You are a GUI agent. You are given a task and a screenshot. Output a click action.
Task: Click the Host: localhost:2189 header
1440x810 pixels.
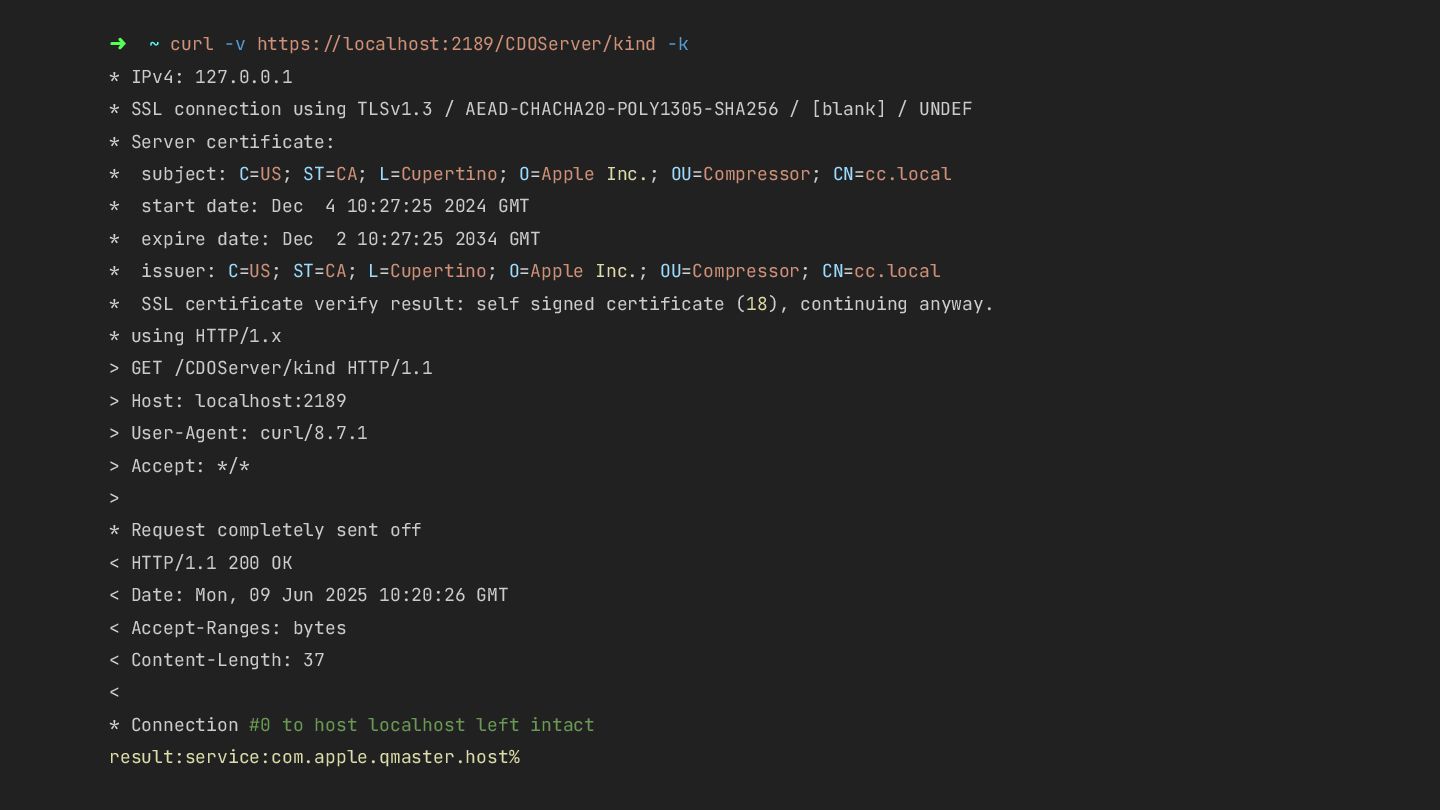pyautogui.click(x=238, y=401)
